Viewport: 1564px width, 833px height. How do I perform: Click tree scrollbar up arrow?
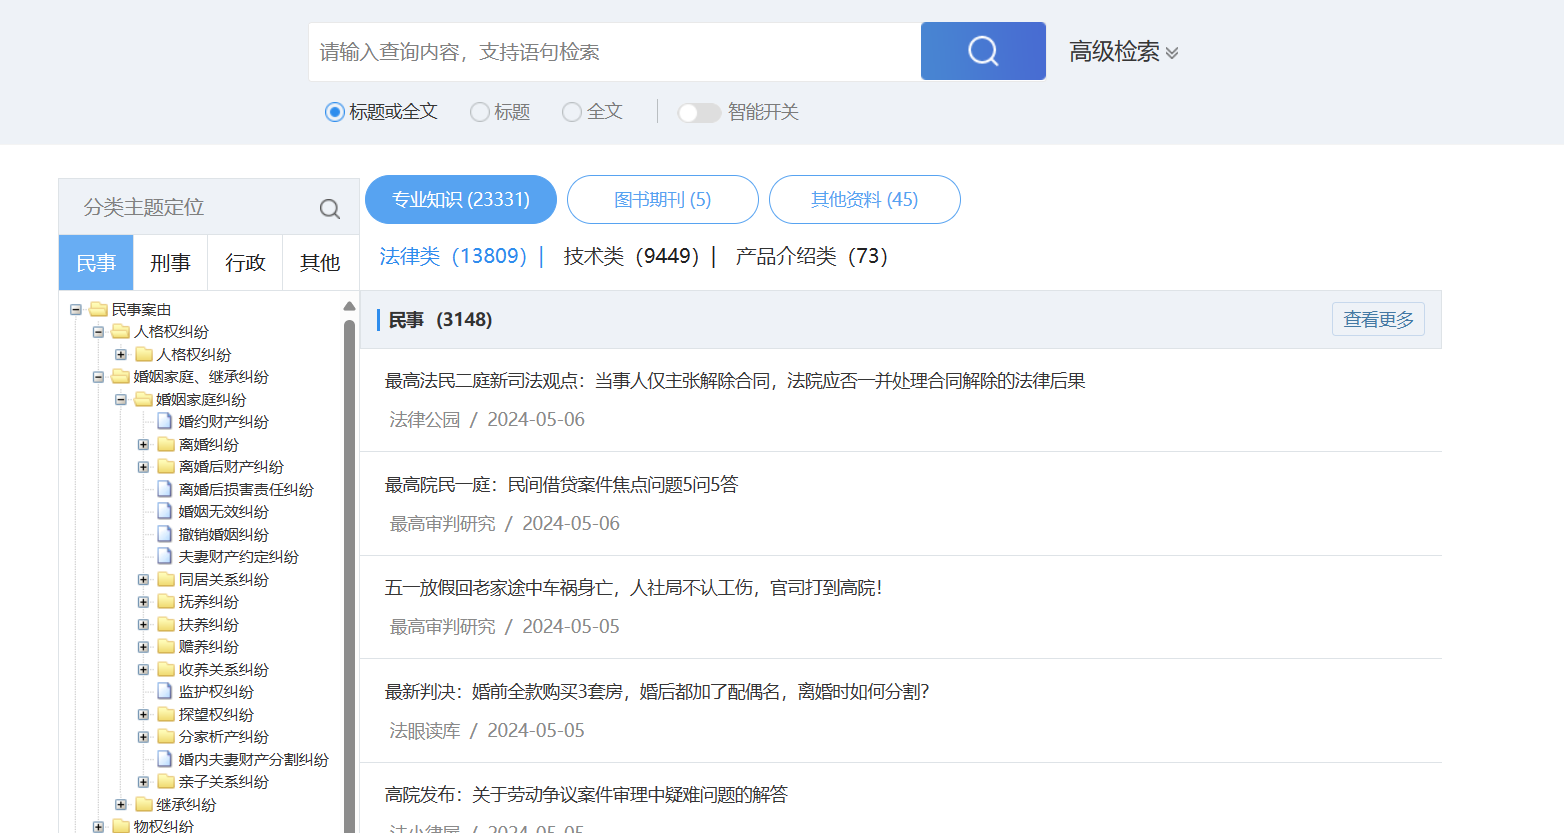[x=349, y=306]
